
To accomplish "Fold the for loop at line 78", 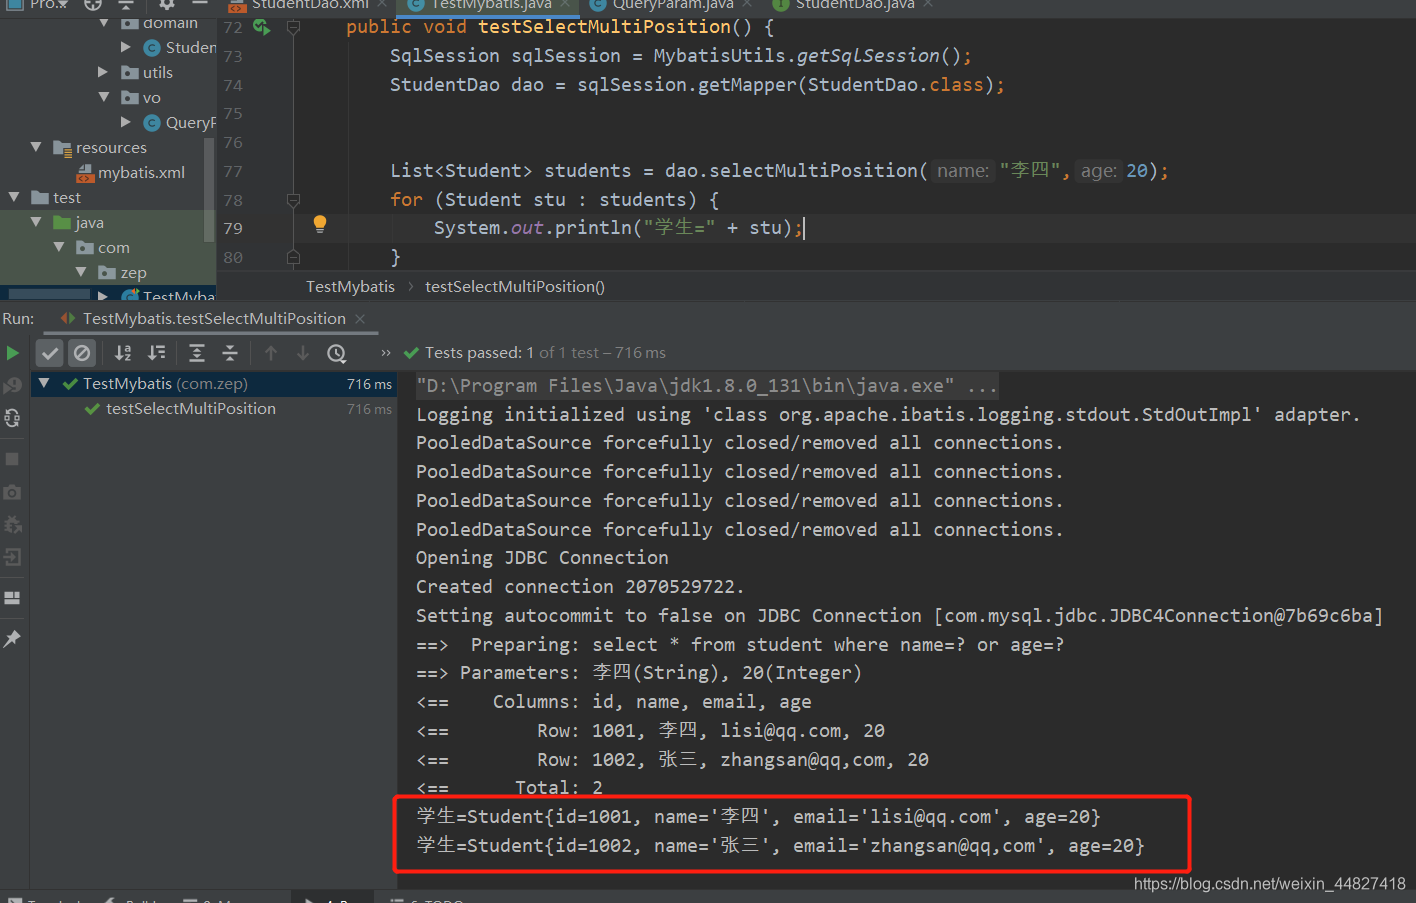I will coord(293,200).
